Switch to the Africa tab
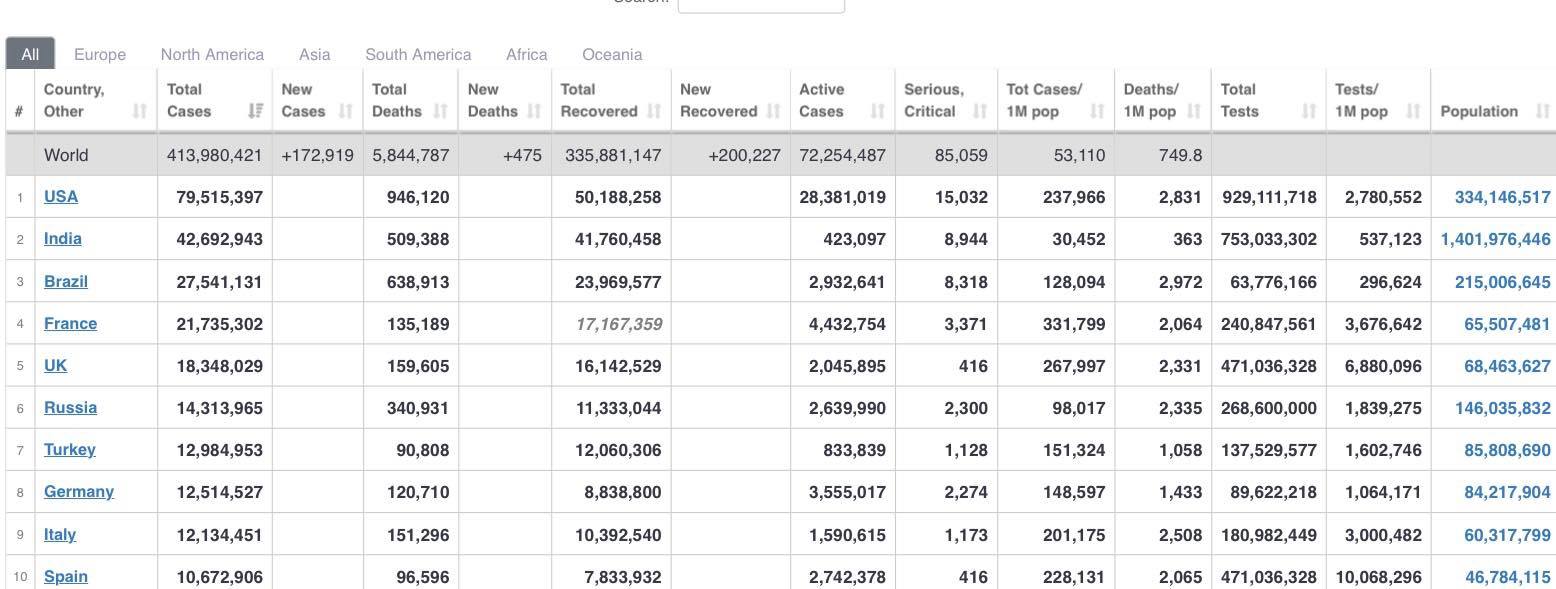The width and height of the screenshot is (1556, 589). click(526, 54)
